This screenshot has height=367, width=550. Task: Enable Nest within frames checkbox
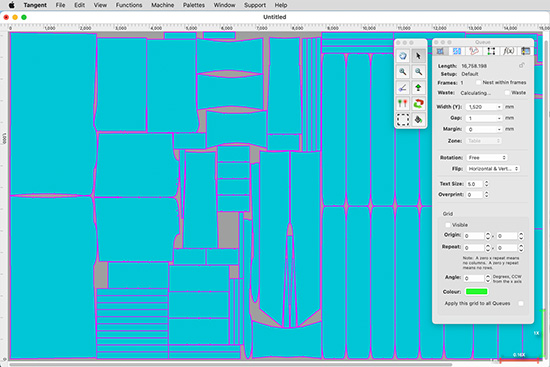pyautogui.click(x=478, y=82)
